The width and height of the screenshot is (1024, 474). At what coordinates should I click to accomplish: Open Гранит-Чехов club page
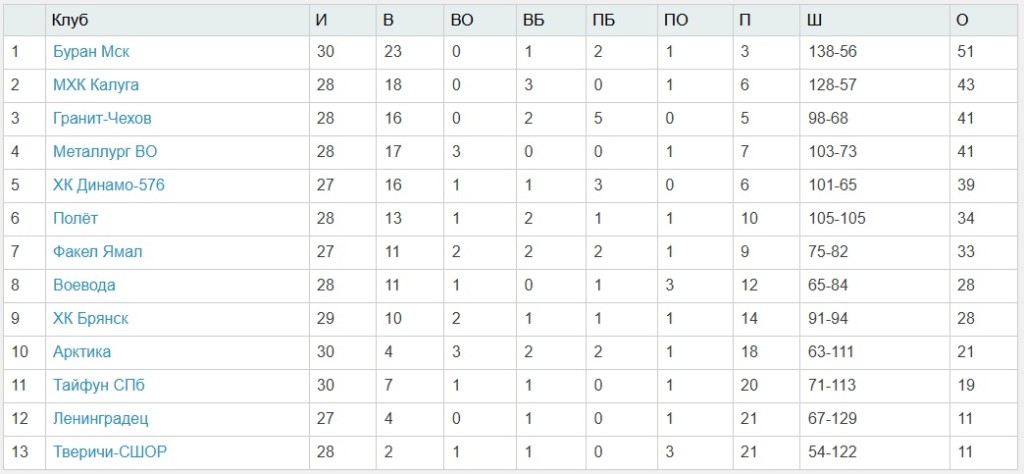tap(102, 118)
